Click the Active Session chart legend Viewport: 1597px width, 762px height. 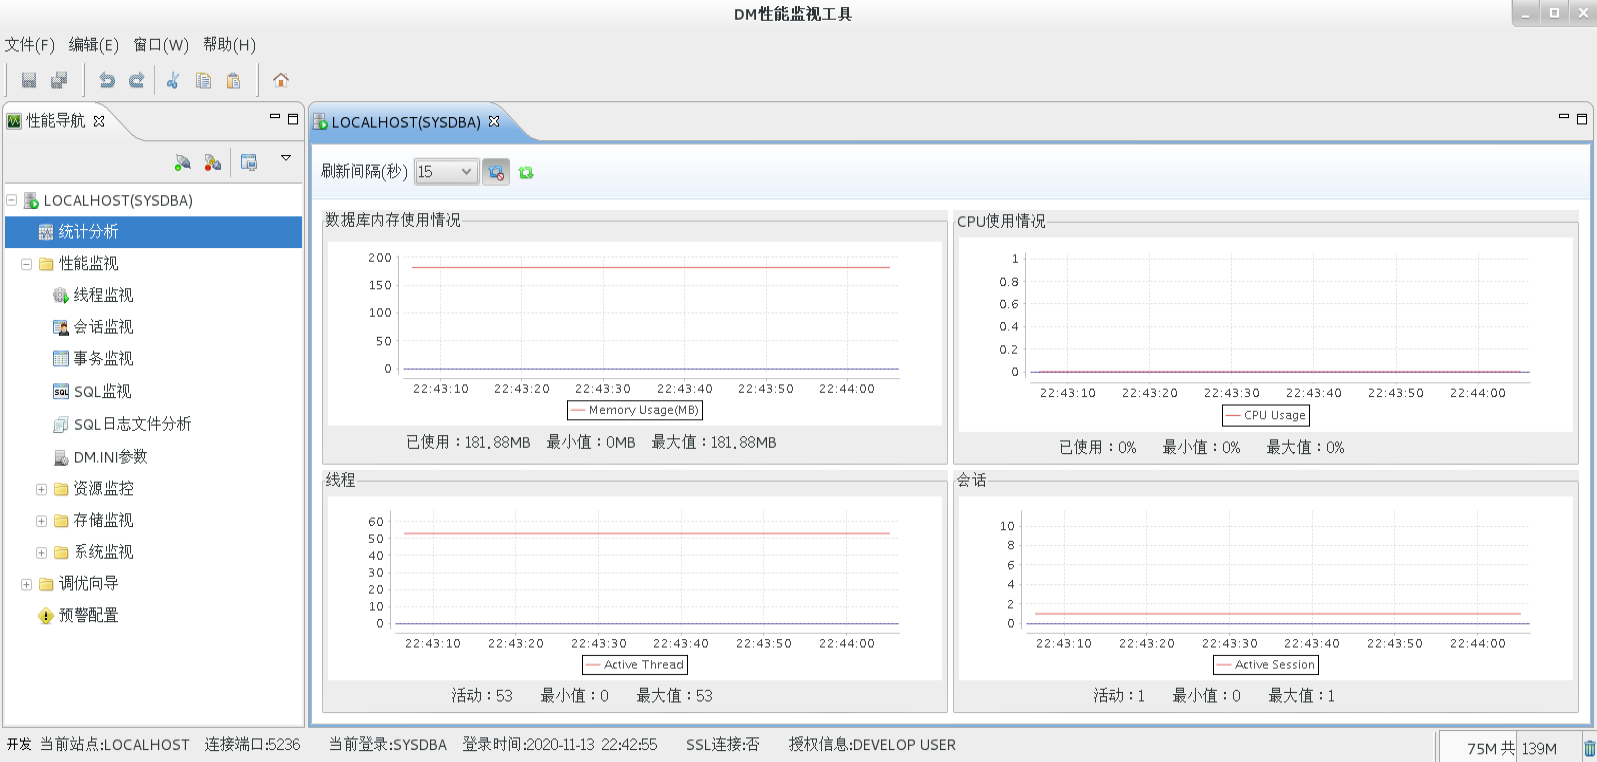(1266, 665)
